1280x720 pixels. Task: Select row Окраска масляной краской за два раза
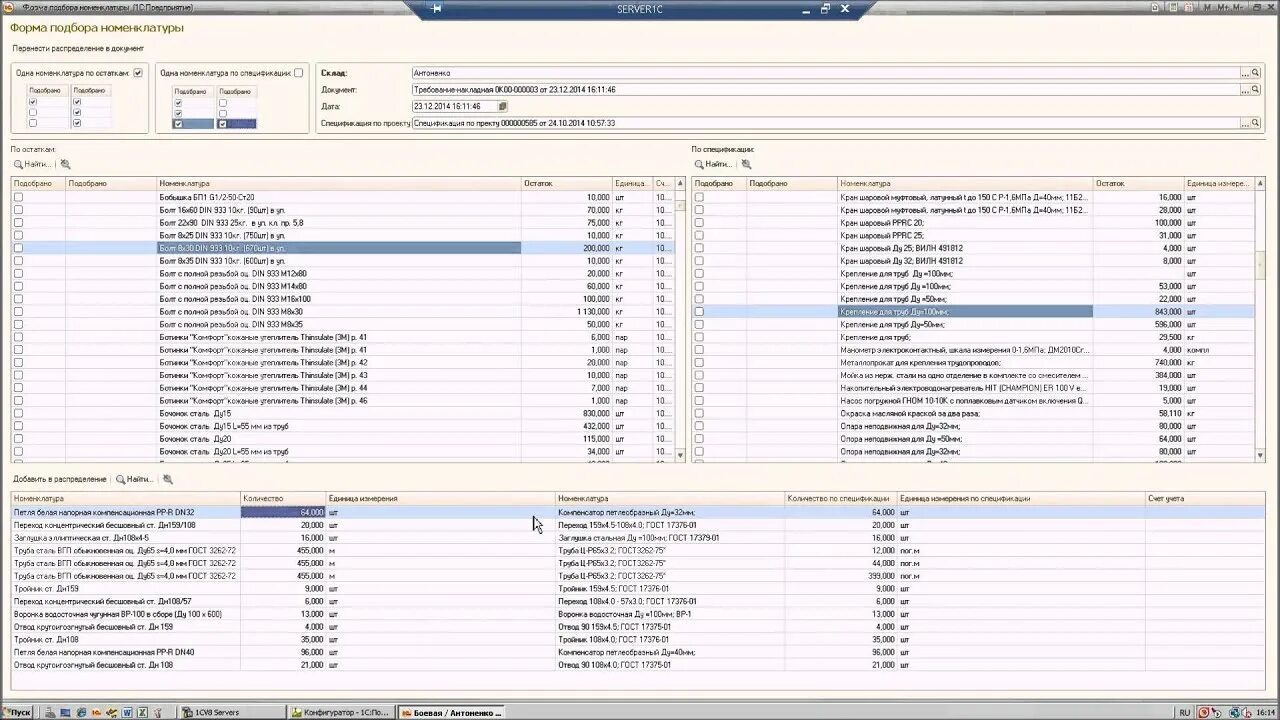click(973, 413)
